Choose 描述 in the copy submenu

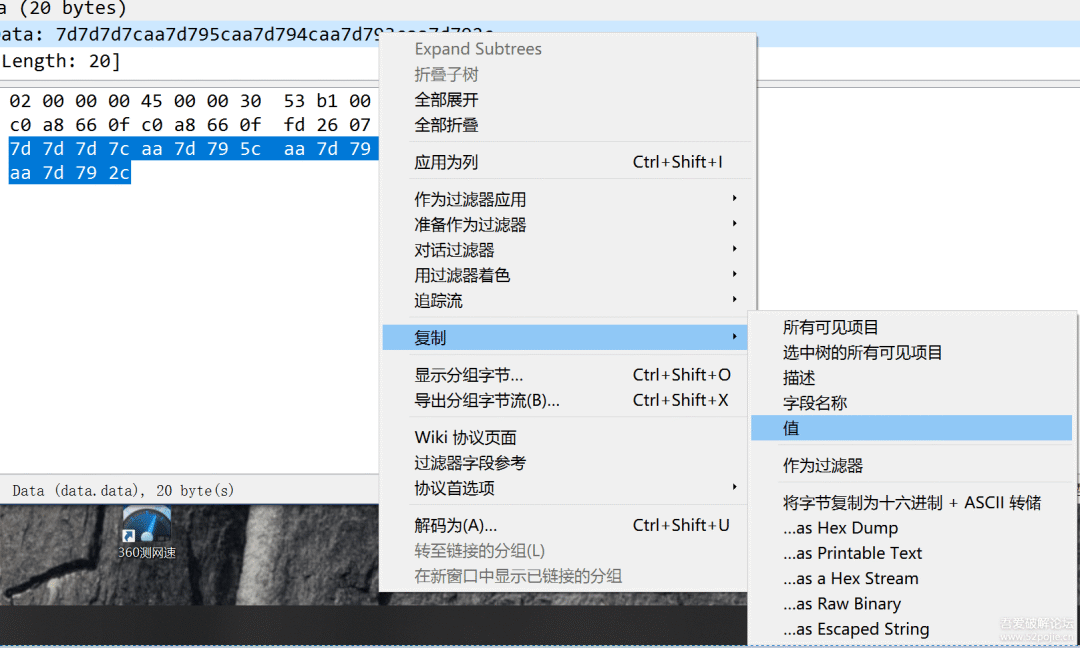pyautogui.click(x=911, y=378)
